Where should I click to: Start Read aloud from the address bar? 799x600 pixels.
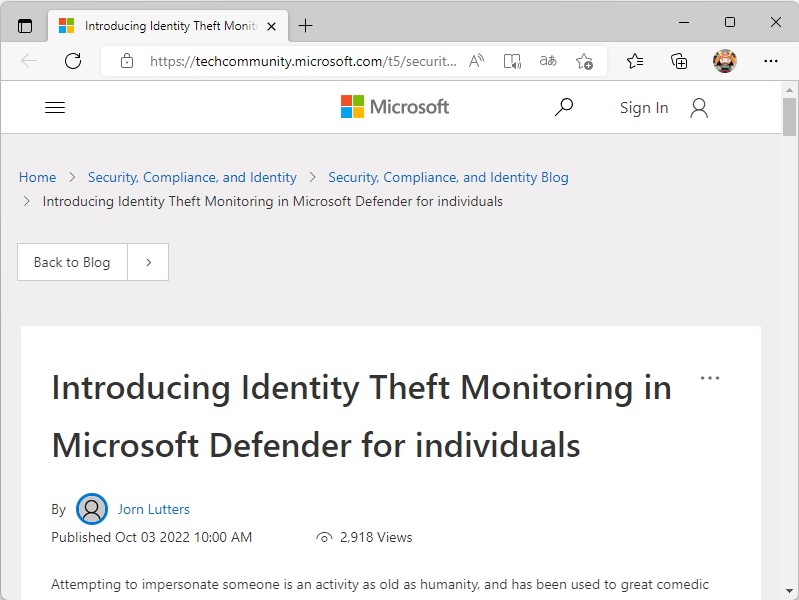[x=476, y=61]
